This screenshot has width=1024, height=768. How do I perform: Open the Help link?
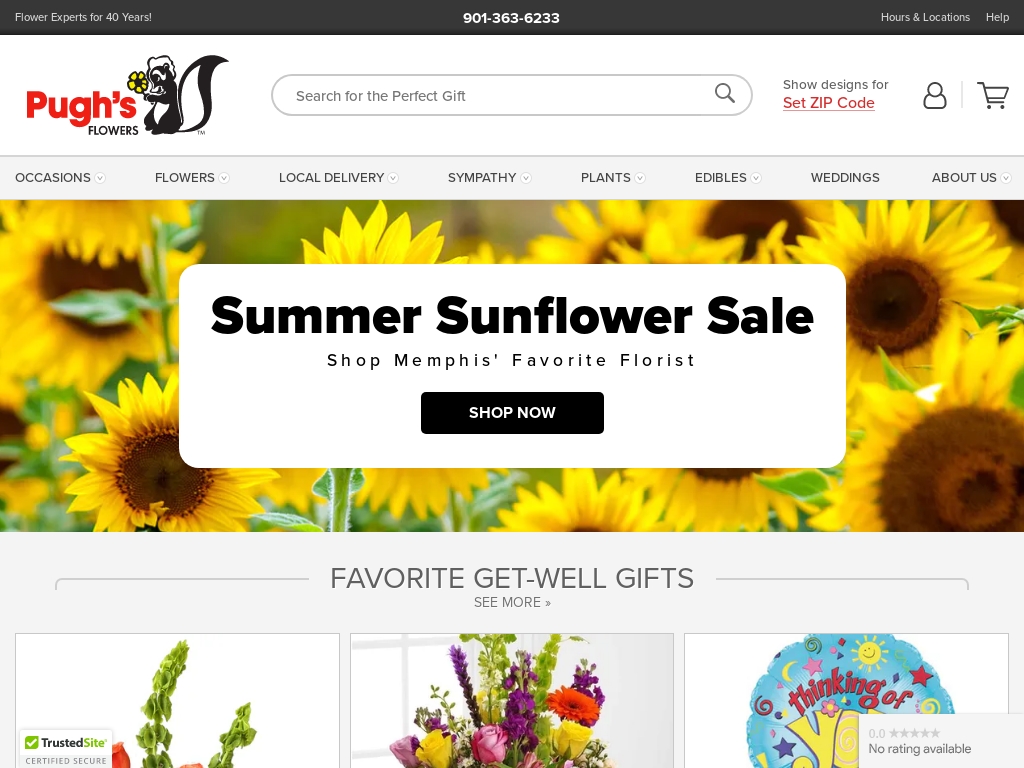pos(997,18)
